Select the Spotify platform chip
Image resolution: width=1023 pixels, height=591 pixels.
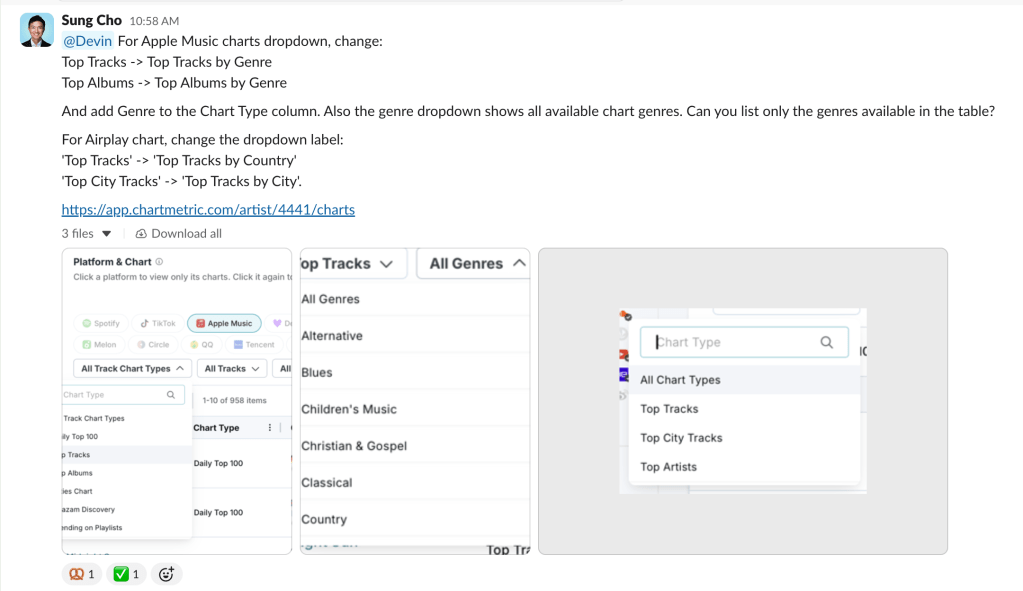101,324
